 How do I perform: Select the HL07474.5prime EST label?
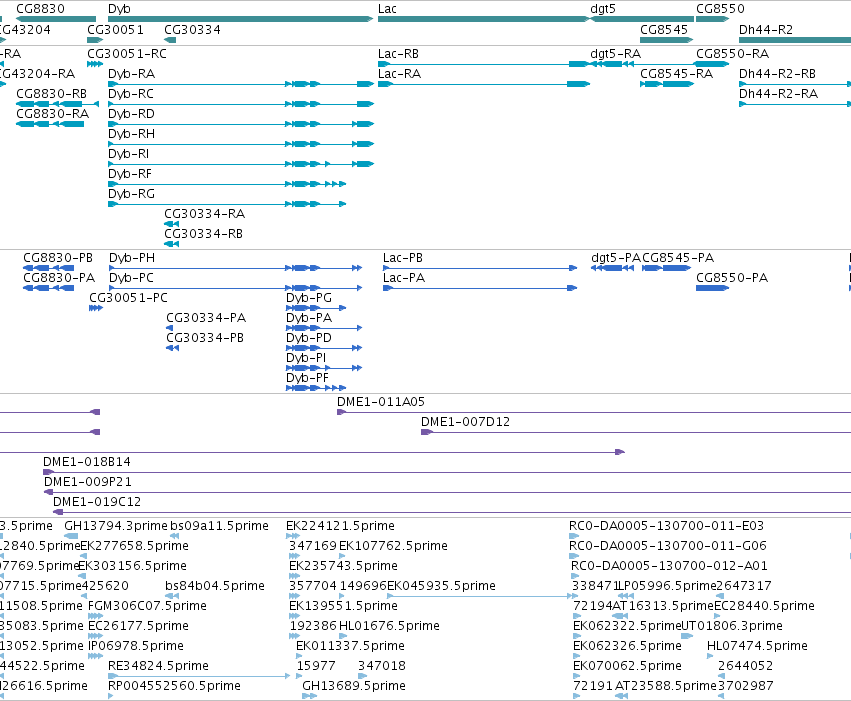(757, 646)
